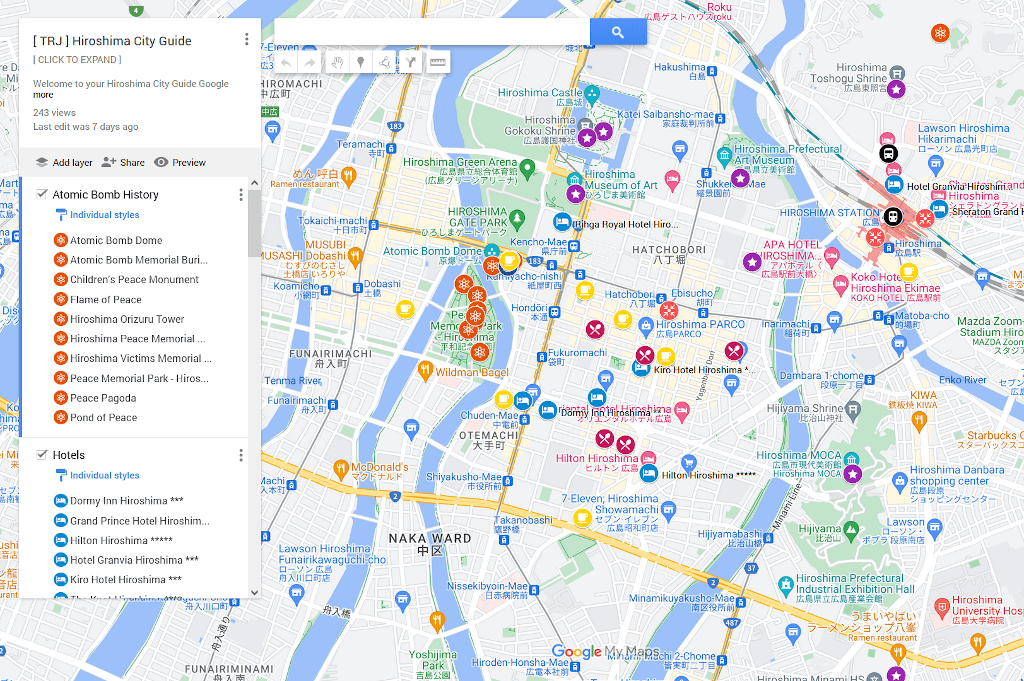The width and height of the screenshot is (1024, 681).
Task: Click the Redo arrow
Action: click(x=310, y=63)
